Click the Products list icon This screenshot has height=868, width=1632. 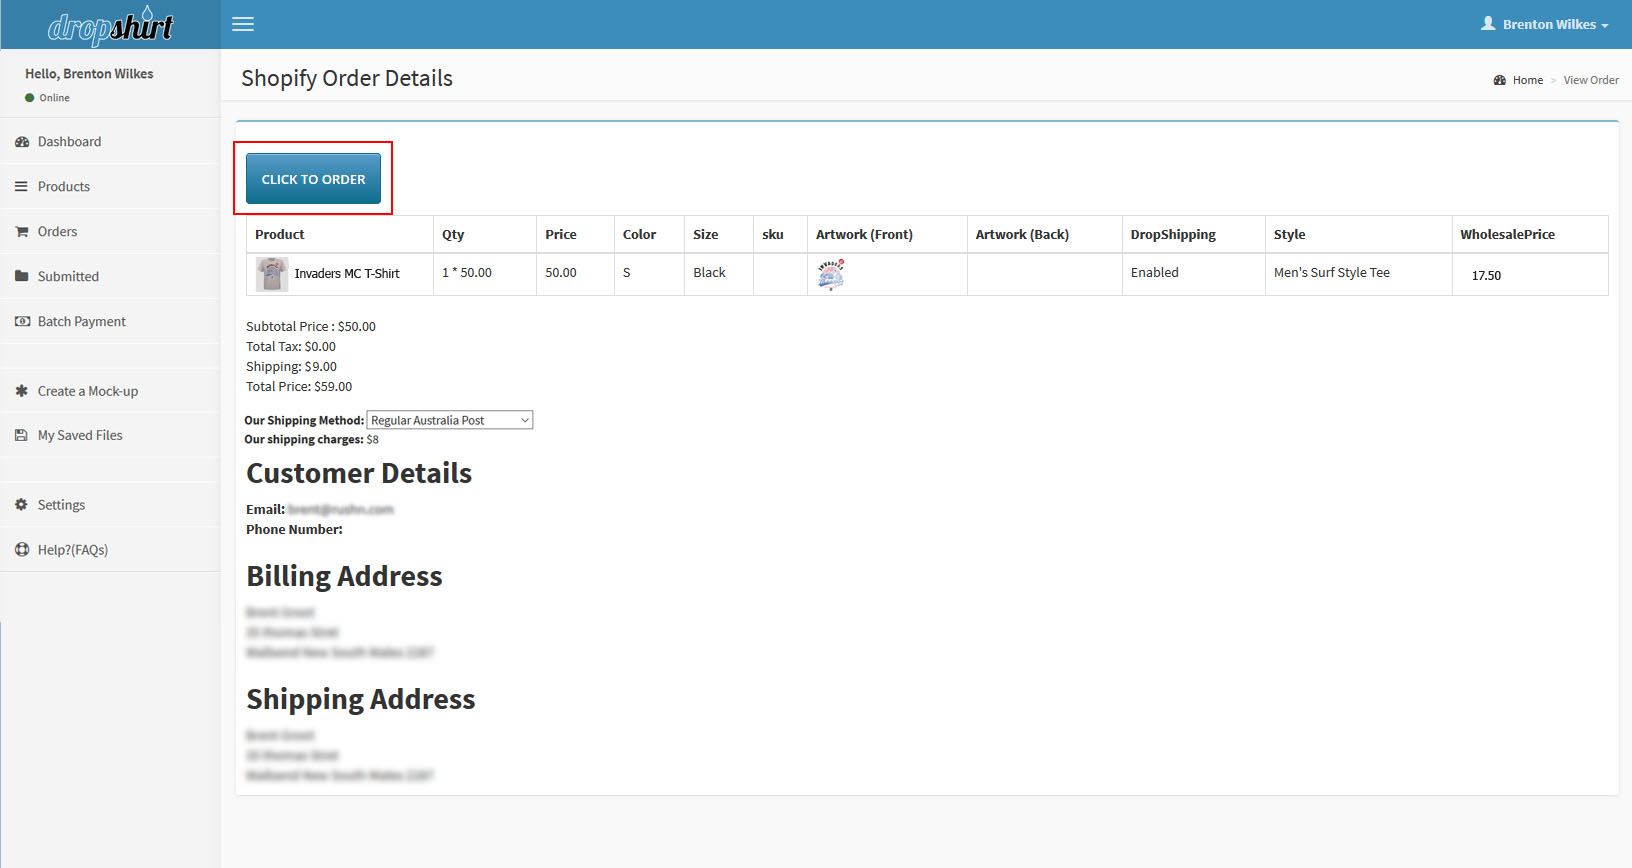tap(21, 187)
